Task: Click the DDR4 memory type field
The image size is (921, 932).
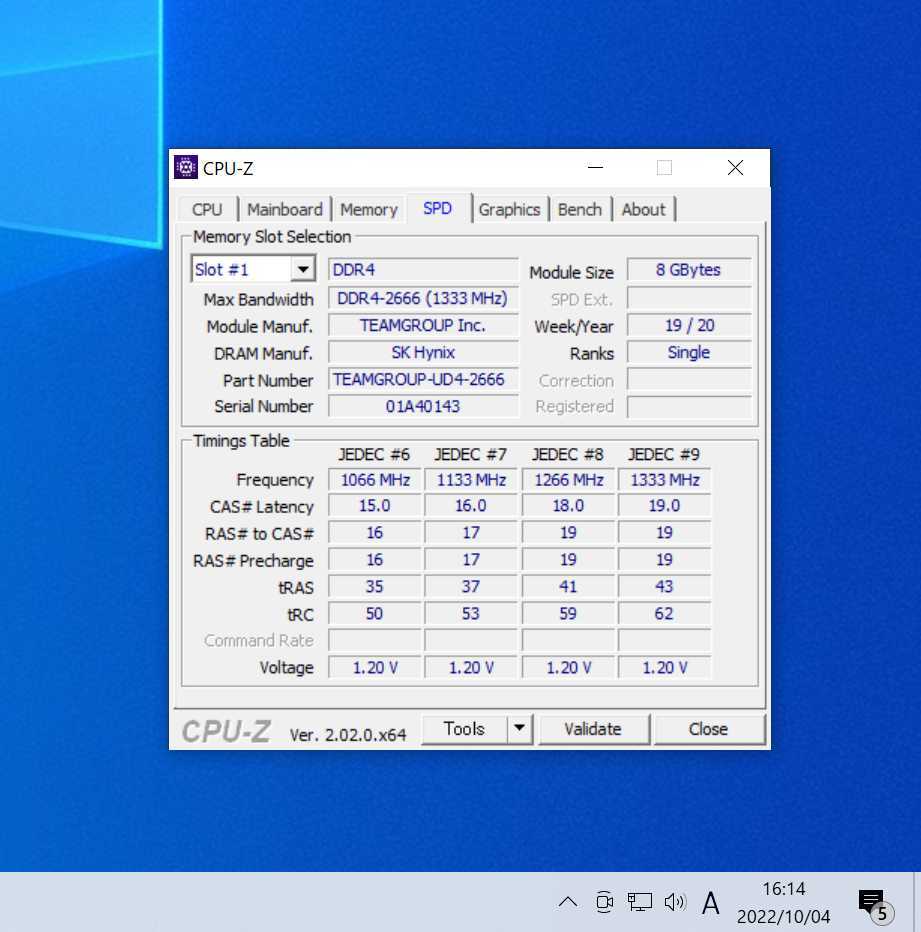Action: 423,269
